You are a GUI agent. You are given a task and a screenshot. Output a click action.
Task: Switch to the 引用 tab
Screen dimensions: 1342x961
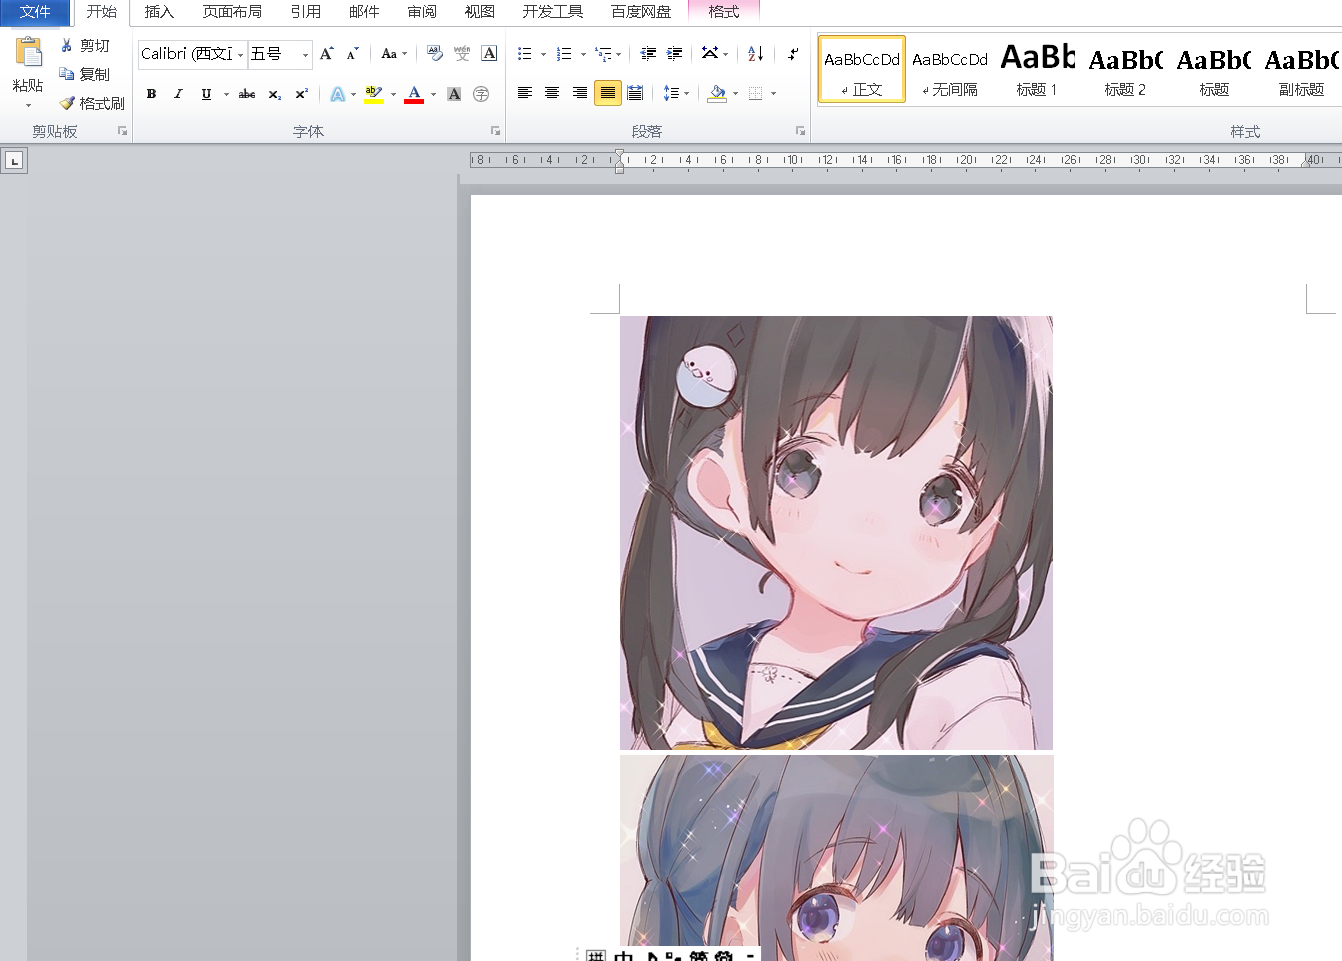tap(306, 12)
